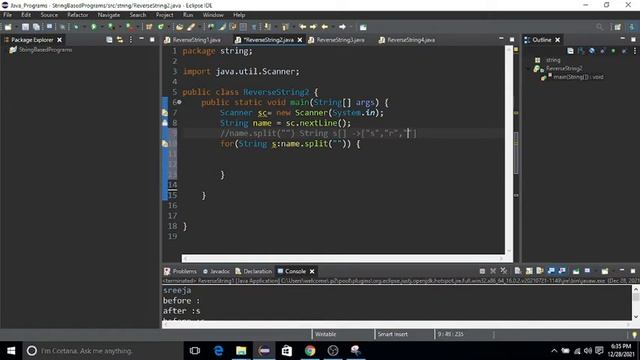The width and height of the screenshot is (640, 360).
Task: Click the Windows Start button
Action: (11, 351)
